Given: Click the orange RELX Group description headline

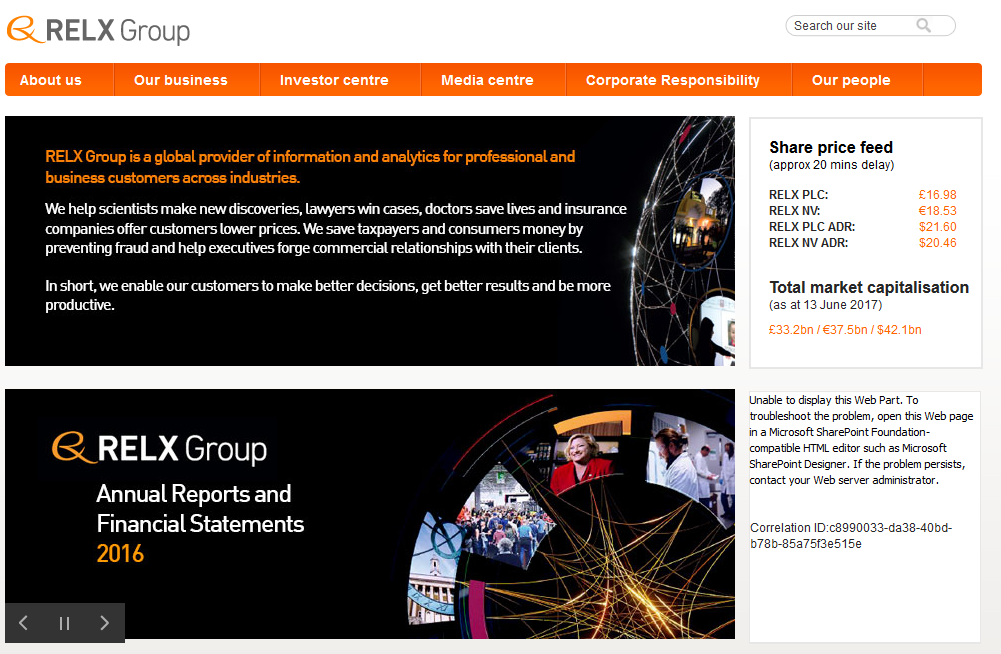Looking at the screenshot, I should pos(310,167).
